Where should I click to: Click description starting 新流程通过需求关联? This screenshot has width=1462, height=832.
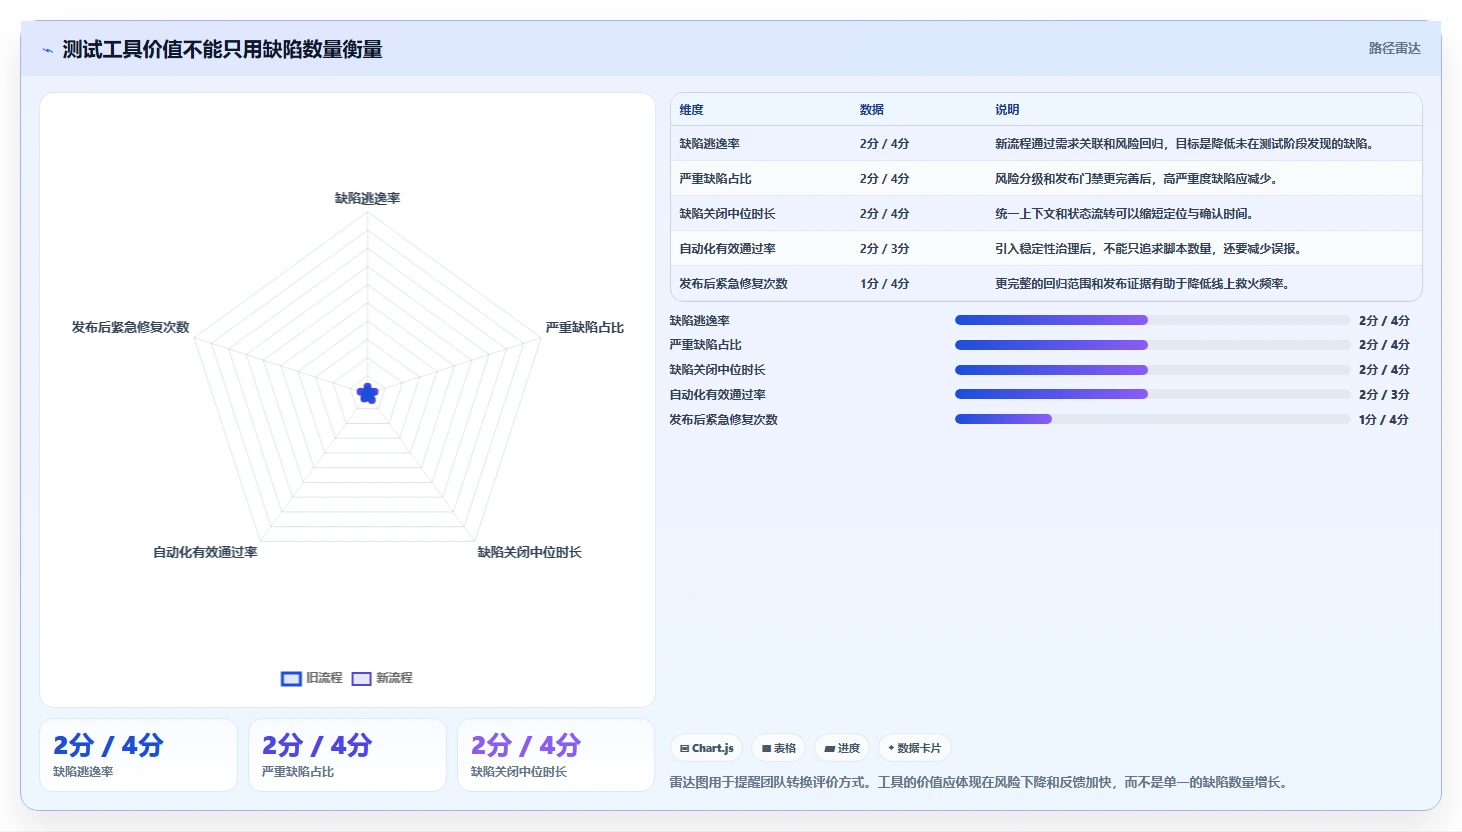1185,144
